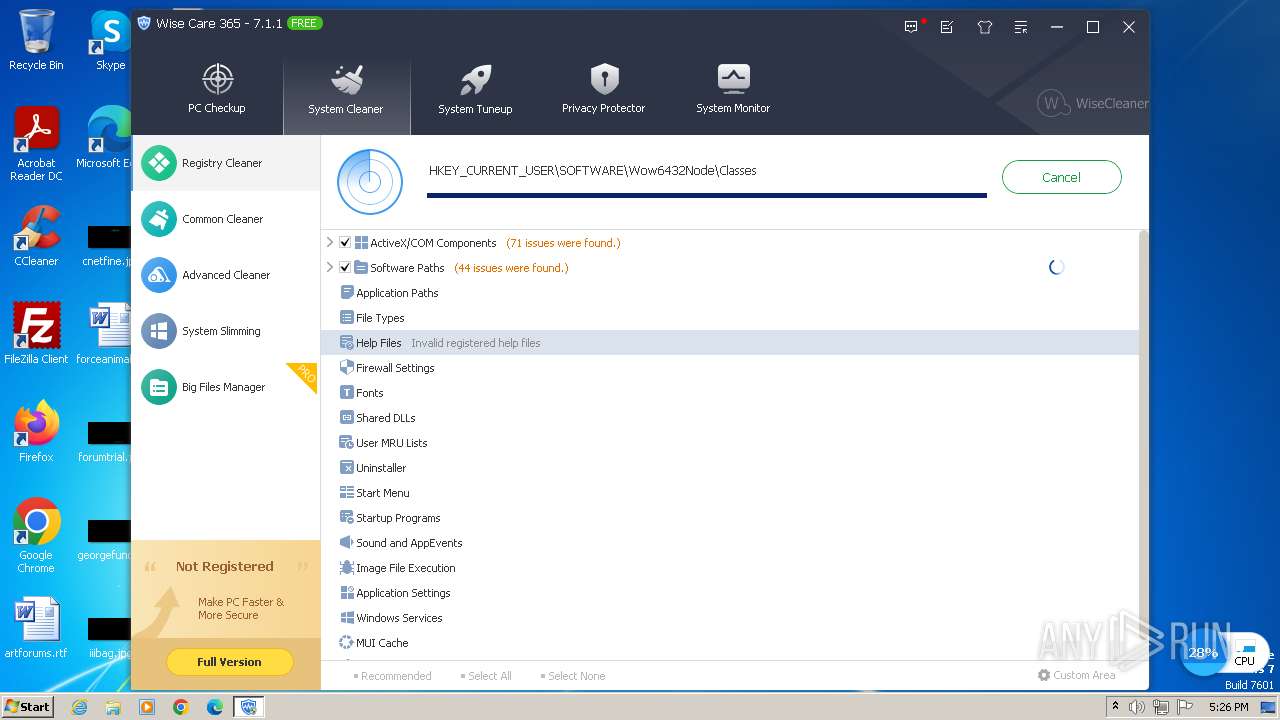Click the Sound and AppEvents icon

[x=347, y=542]
